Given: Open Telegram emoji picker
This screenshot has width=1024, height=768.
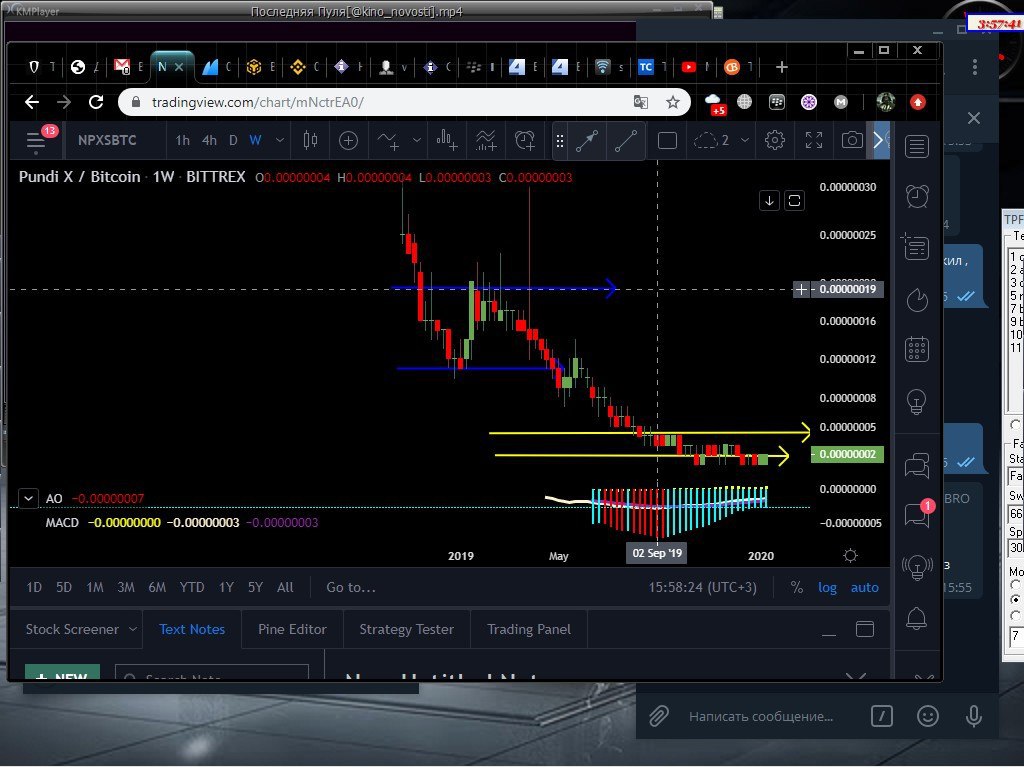Looking at the screenshot, I should [927, 716].
